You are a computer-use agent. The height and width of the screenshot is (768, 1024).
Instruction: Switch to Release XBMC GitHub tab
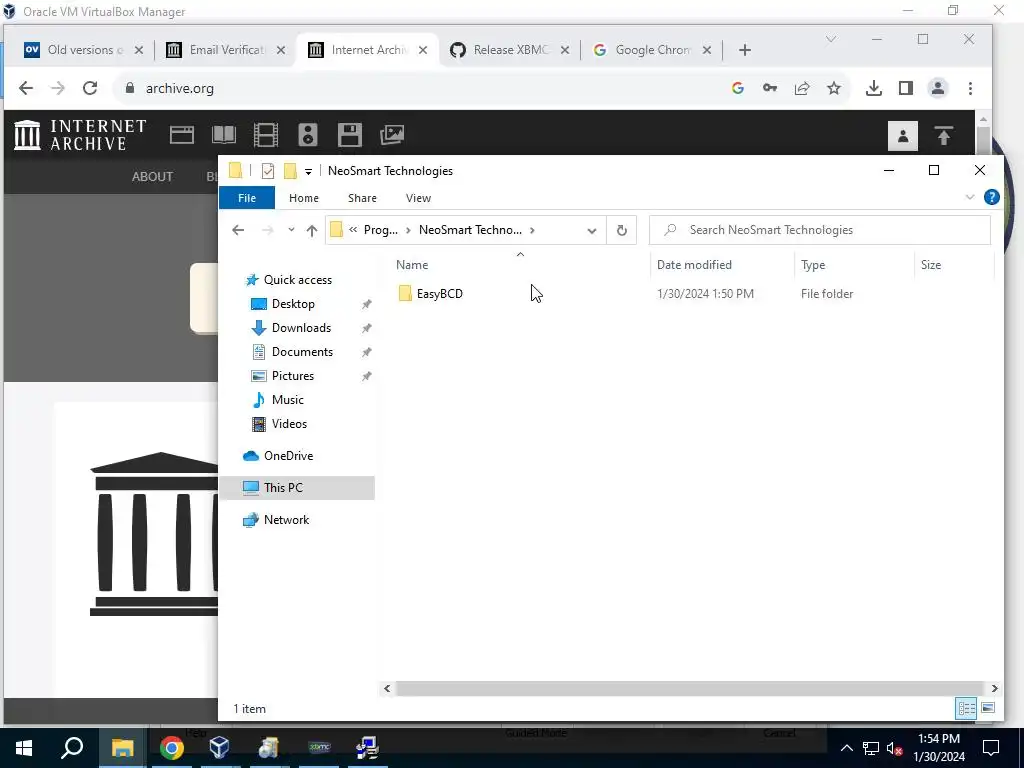(x=511, y=50)
